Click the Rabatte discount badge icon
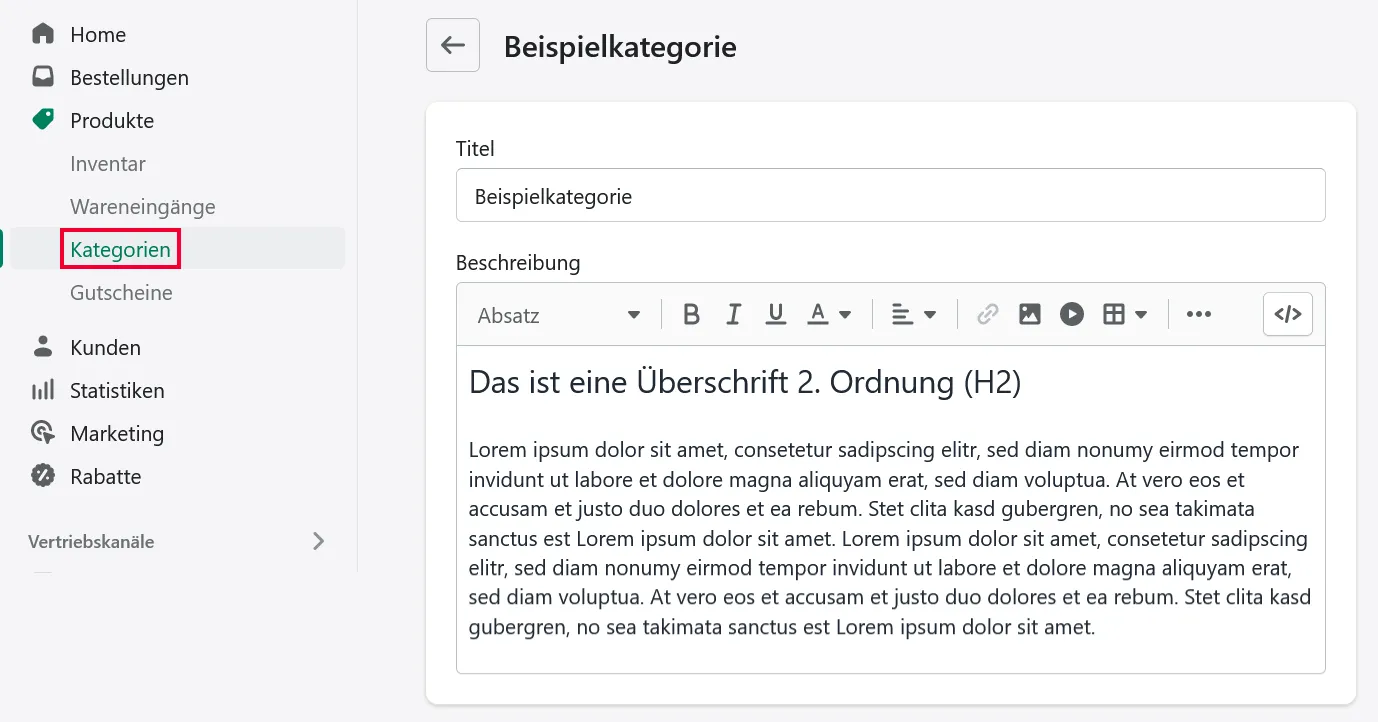This screenshot has width=1378, height=722. (43, 476)
